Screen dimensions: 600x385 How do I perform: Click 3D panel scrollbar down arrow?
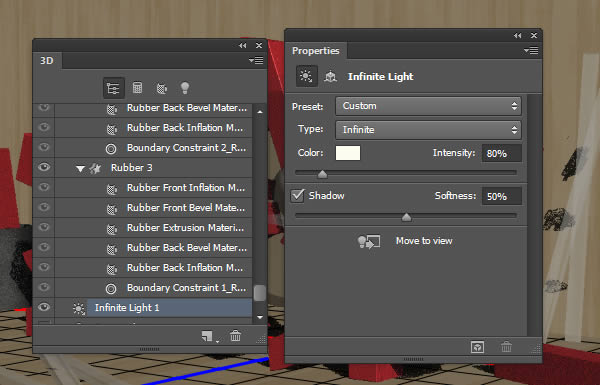[x=260, y=317]
